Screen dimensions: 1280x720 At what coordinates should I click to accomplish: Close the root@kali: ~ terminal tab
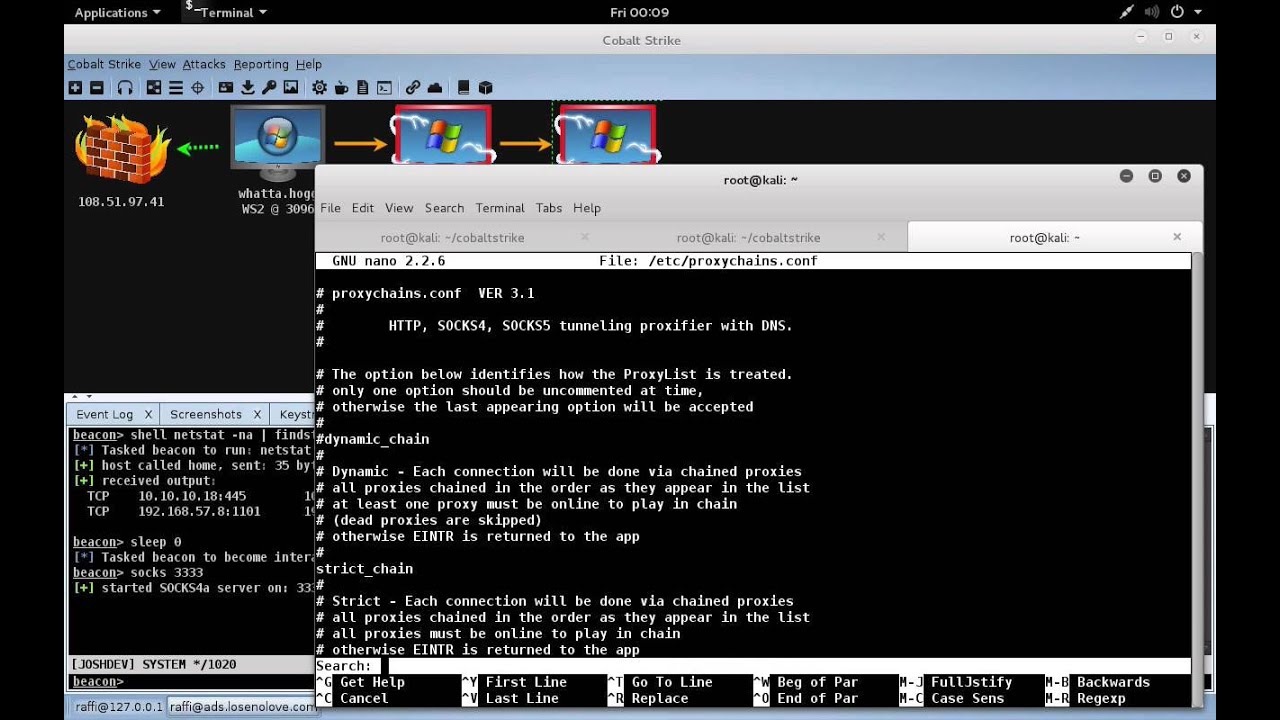[x=1177, y=237]
